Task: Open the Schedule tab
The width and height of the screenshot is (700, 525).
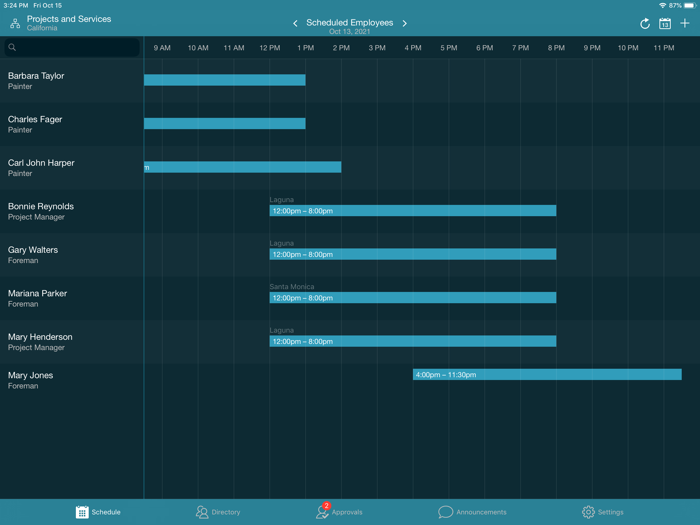Action: point(98,512)
